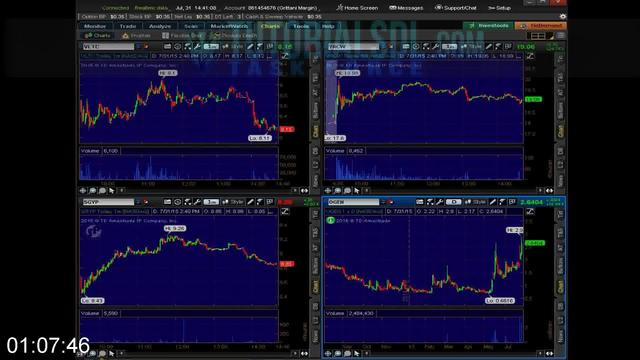Click the Home Screen button

pyautogui.click(x=357, y=8)
